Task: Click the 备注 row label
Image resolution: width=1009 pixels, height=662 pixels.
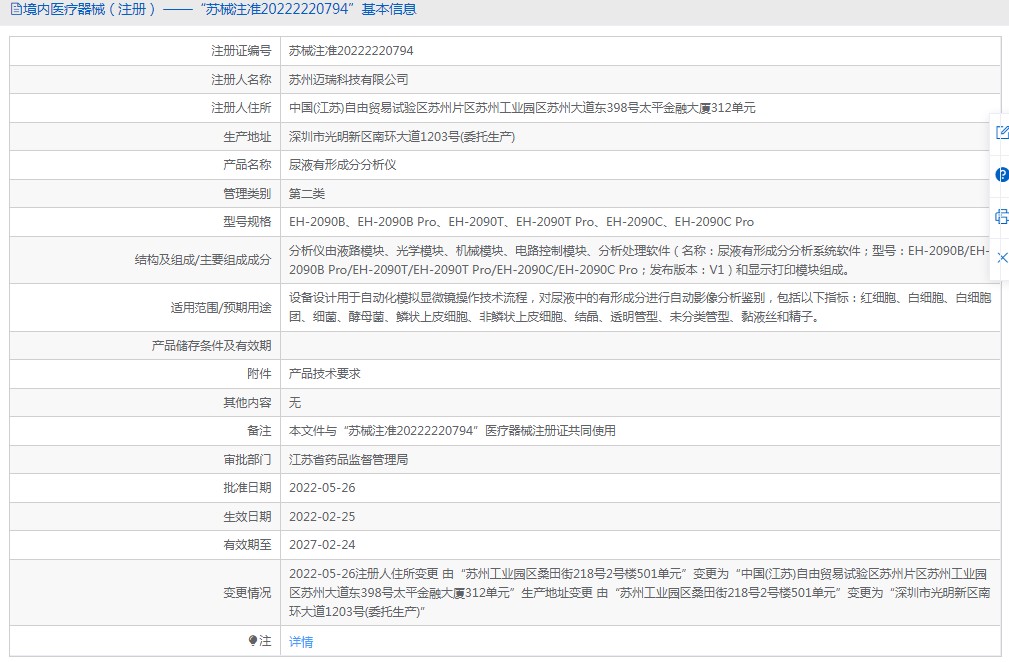Action: (259, 431)
